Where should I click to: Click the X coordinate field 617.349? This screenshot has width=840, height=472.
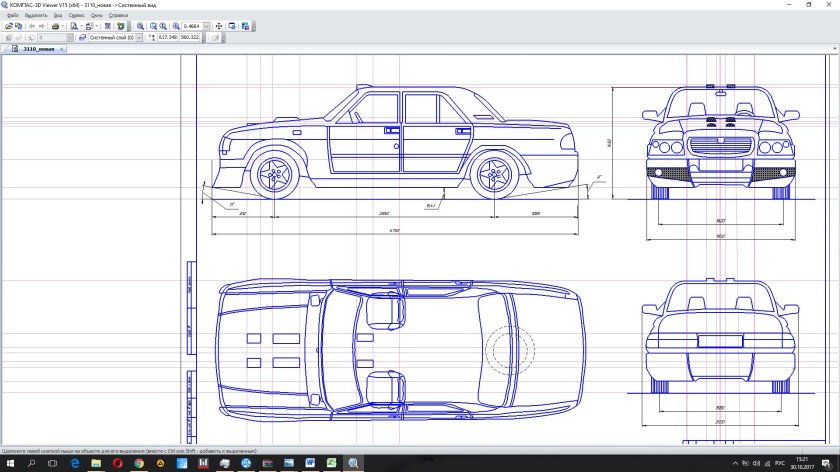pyautogui.click(x=166, y=37)
